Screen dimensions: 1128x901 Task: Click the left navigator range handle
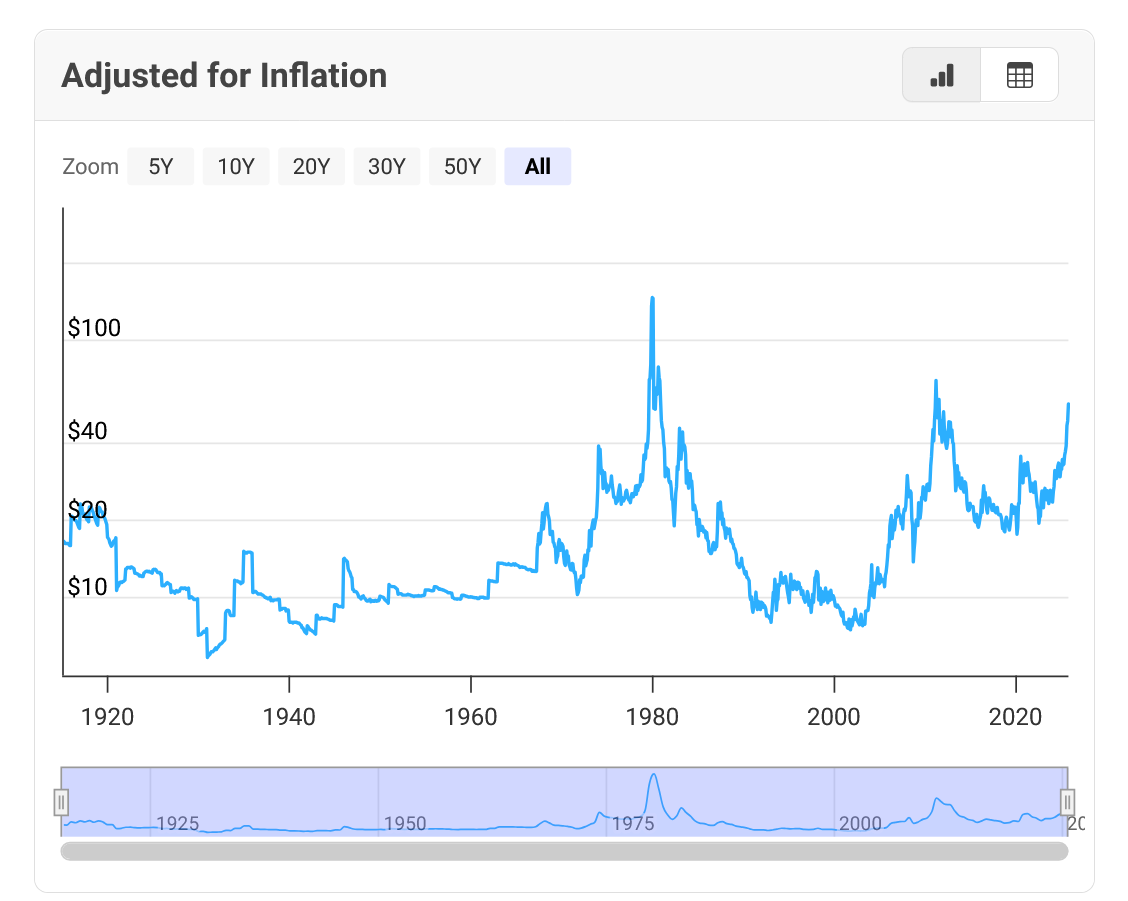click(x=61, y=802)
